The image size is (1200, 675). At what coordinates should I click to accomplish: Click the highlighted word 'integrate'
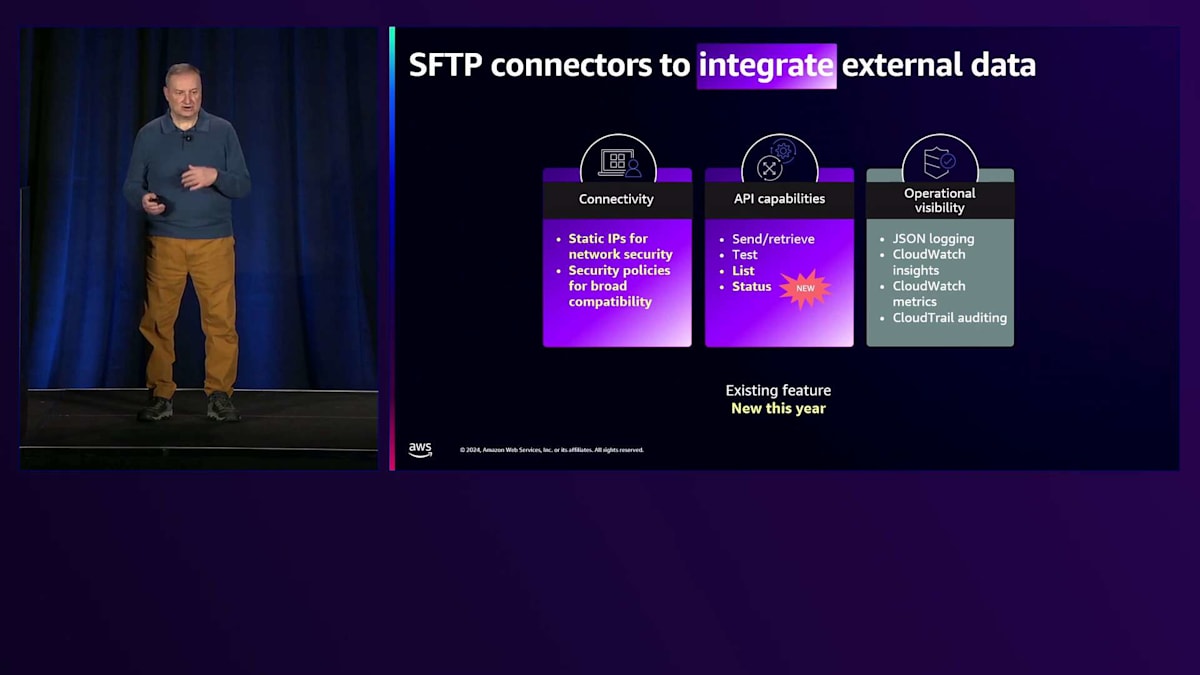766,66
